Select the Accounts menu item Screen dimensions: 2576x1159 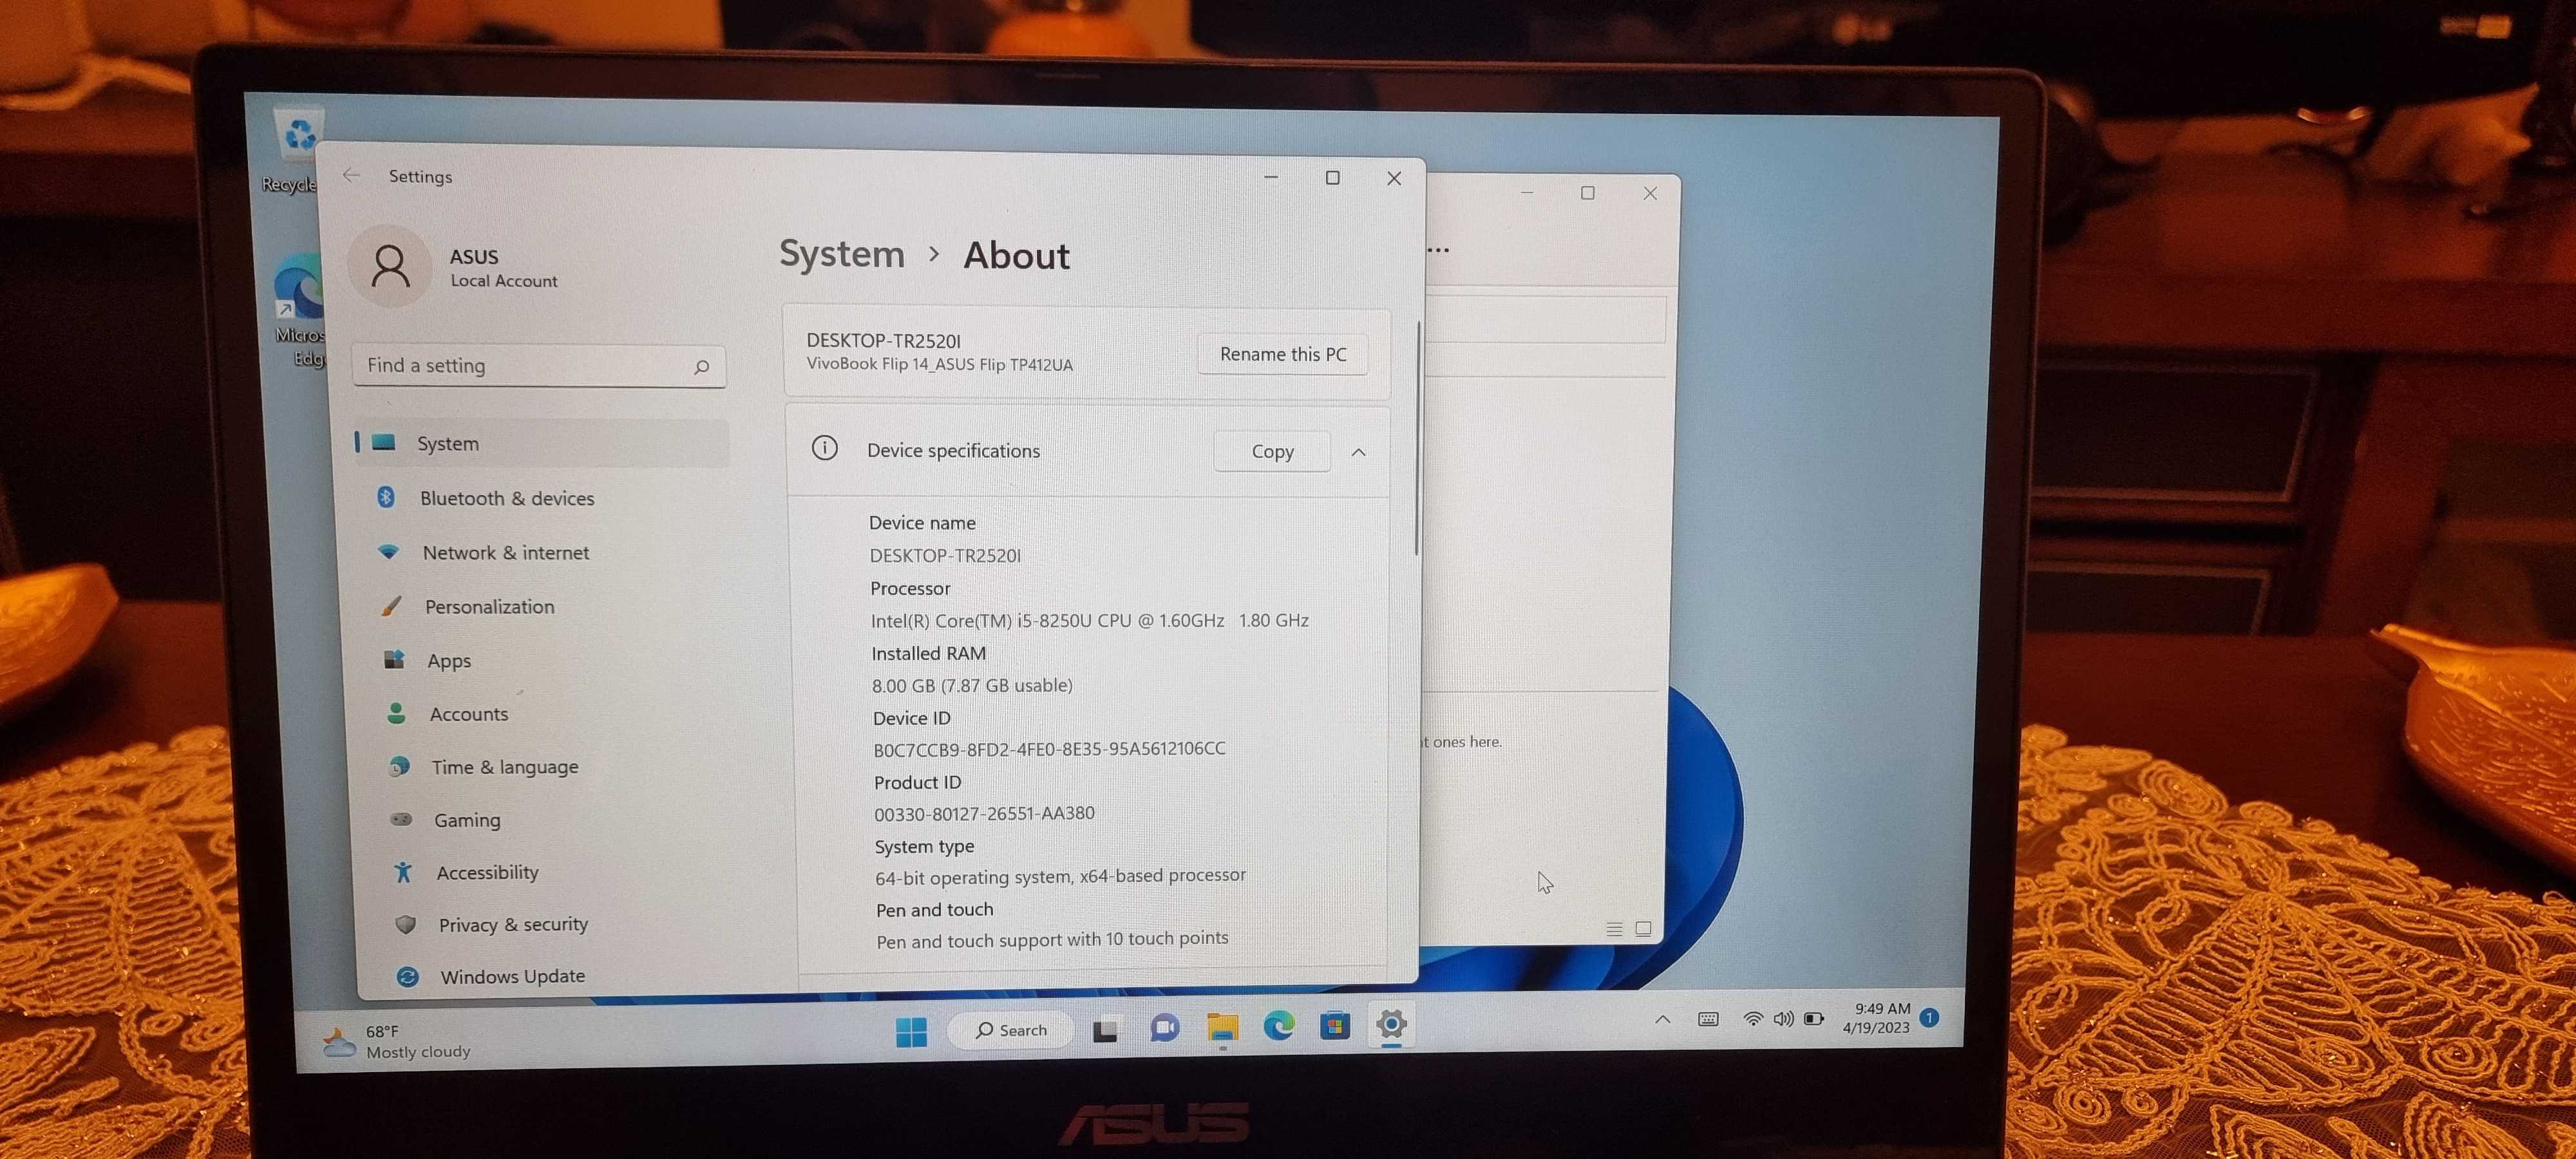click(468, 714)
